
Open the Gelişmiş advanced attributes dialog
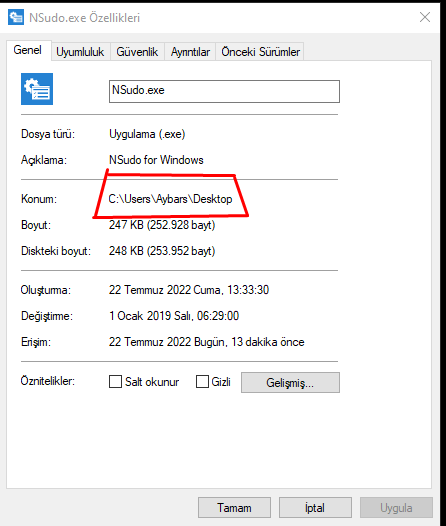[x=290, y=382]
